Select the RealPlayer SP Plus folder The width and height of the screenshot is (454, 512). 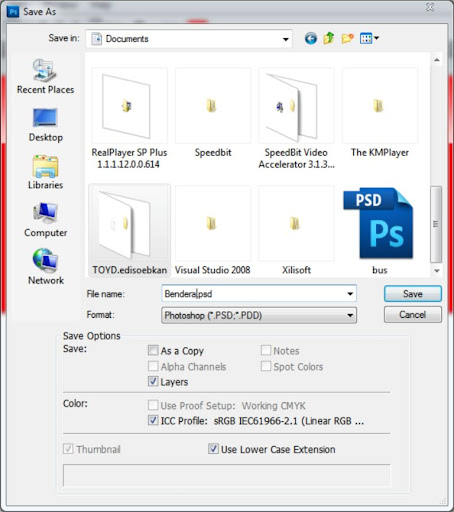click(129, 119)
